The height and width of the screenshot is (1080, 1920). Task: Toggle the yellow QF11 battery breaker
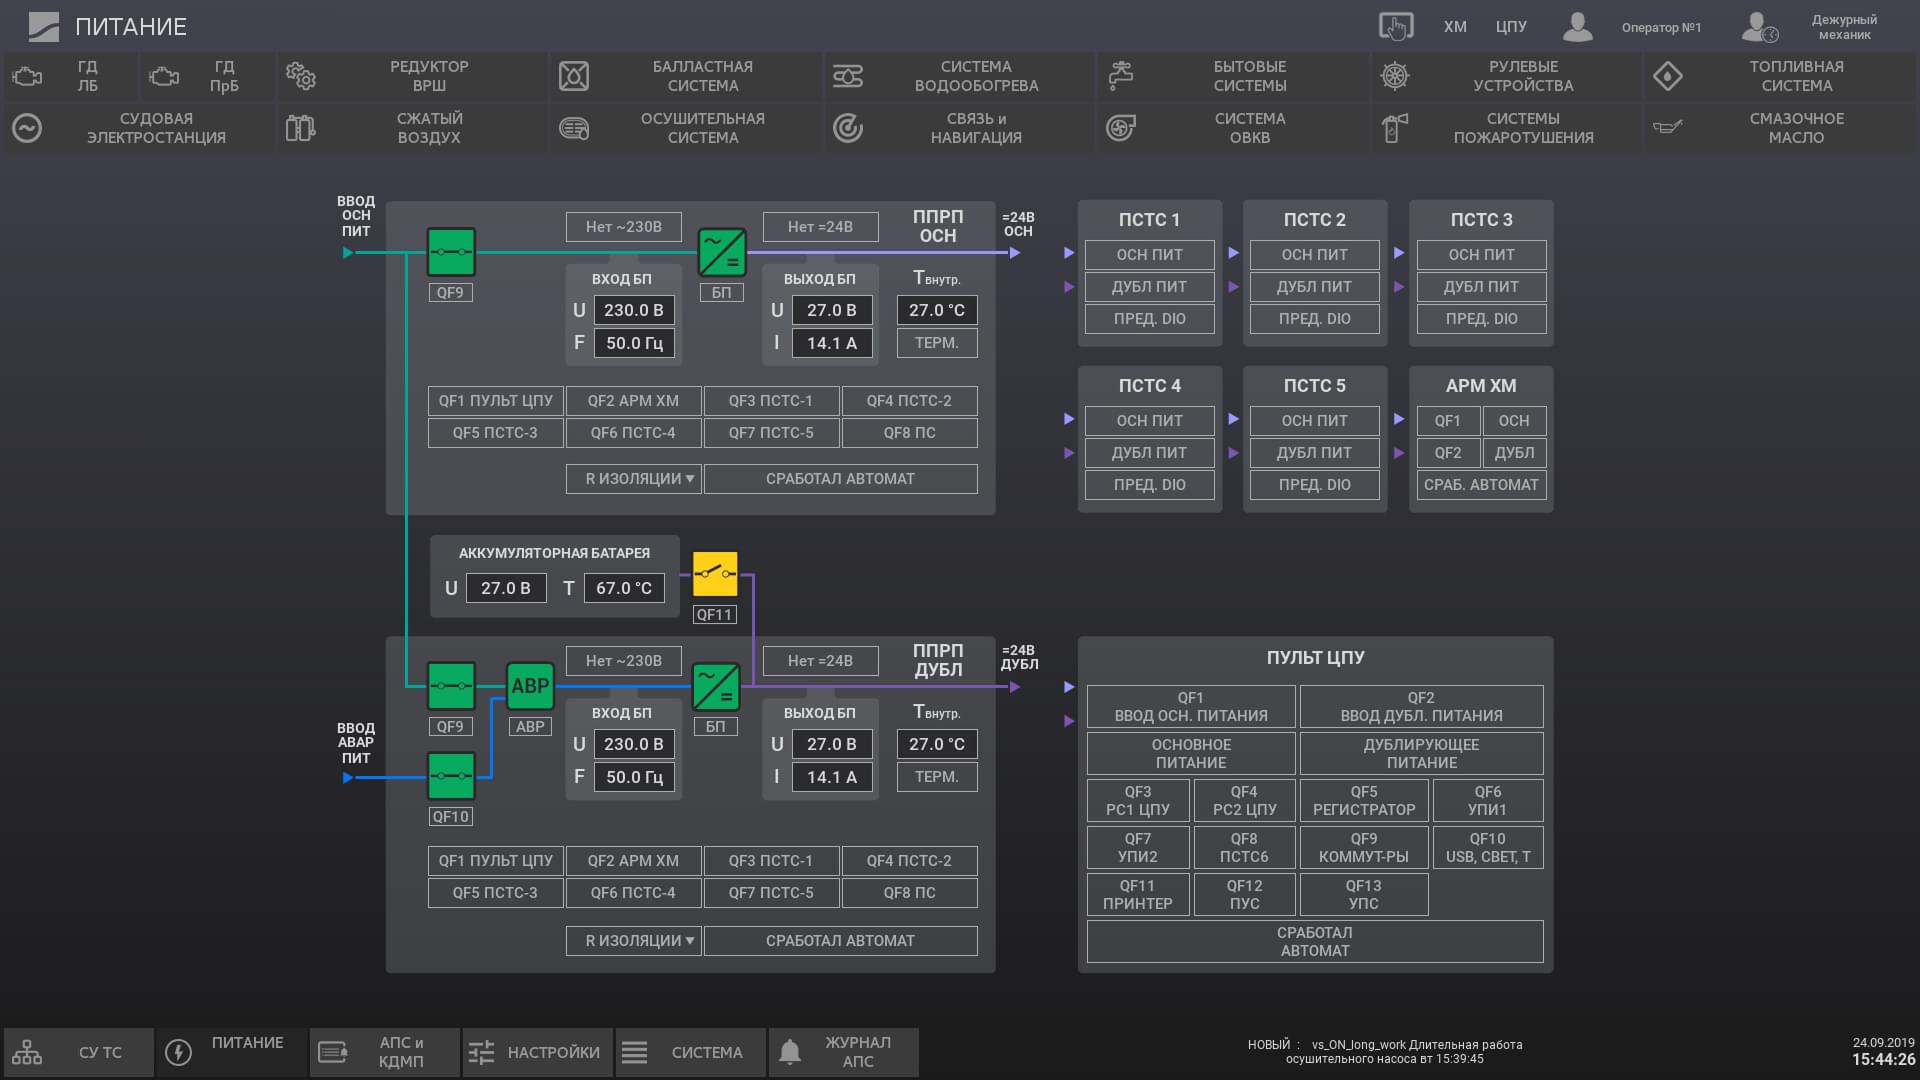click(714, 574)
